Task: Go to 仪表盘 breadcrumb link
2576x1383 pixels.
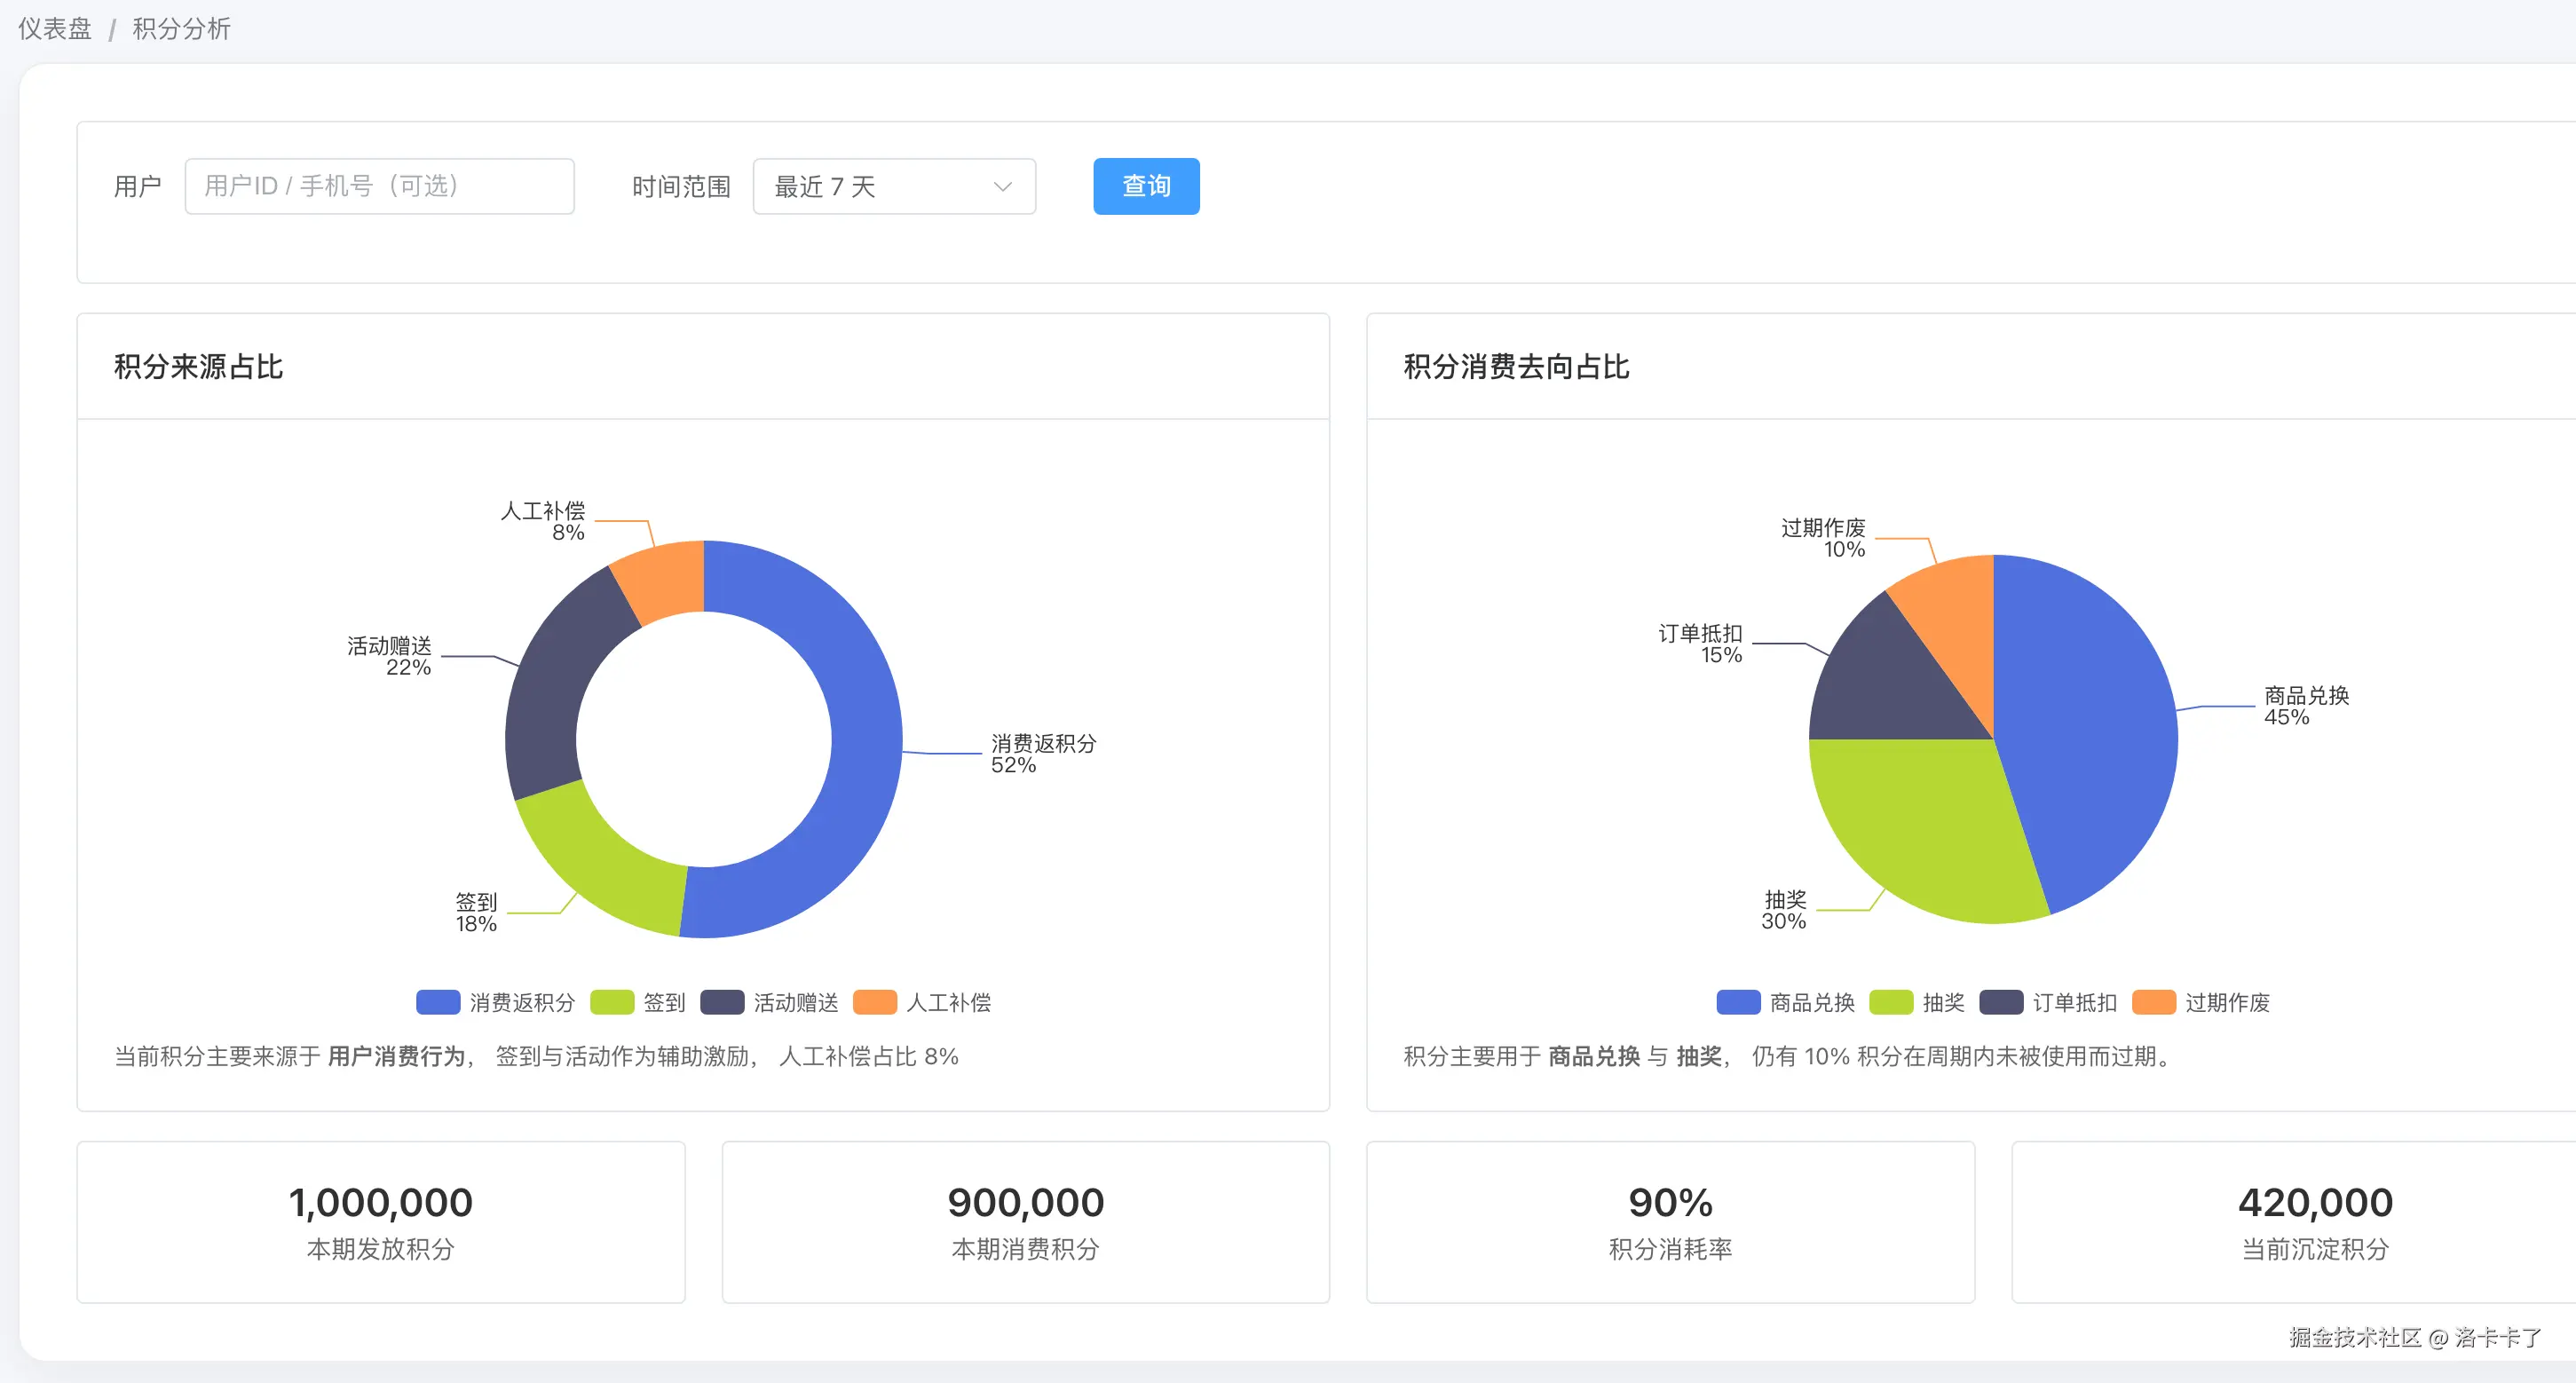Action: click(55, 29)
